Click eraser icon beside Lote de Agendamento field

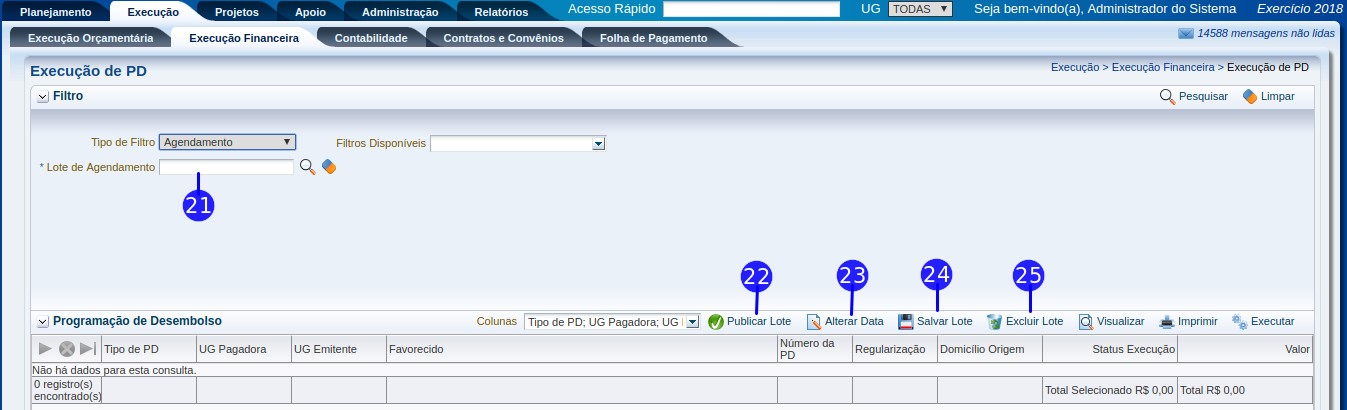pyautogui.click(x=328, y=167)
